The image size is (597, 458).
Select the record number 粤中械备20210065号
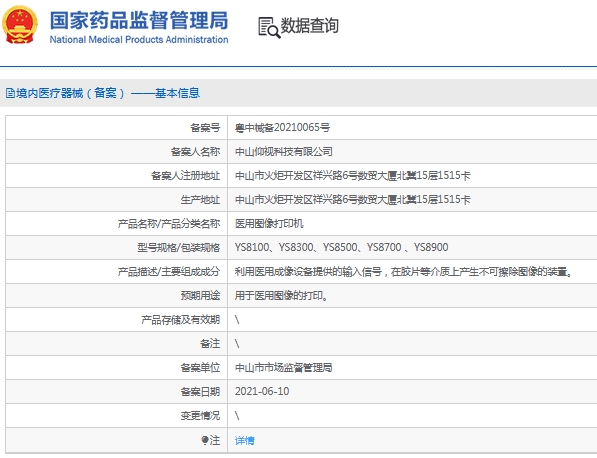click(283, 128)
